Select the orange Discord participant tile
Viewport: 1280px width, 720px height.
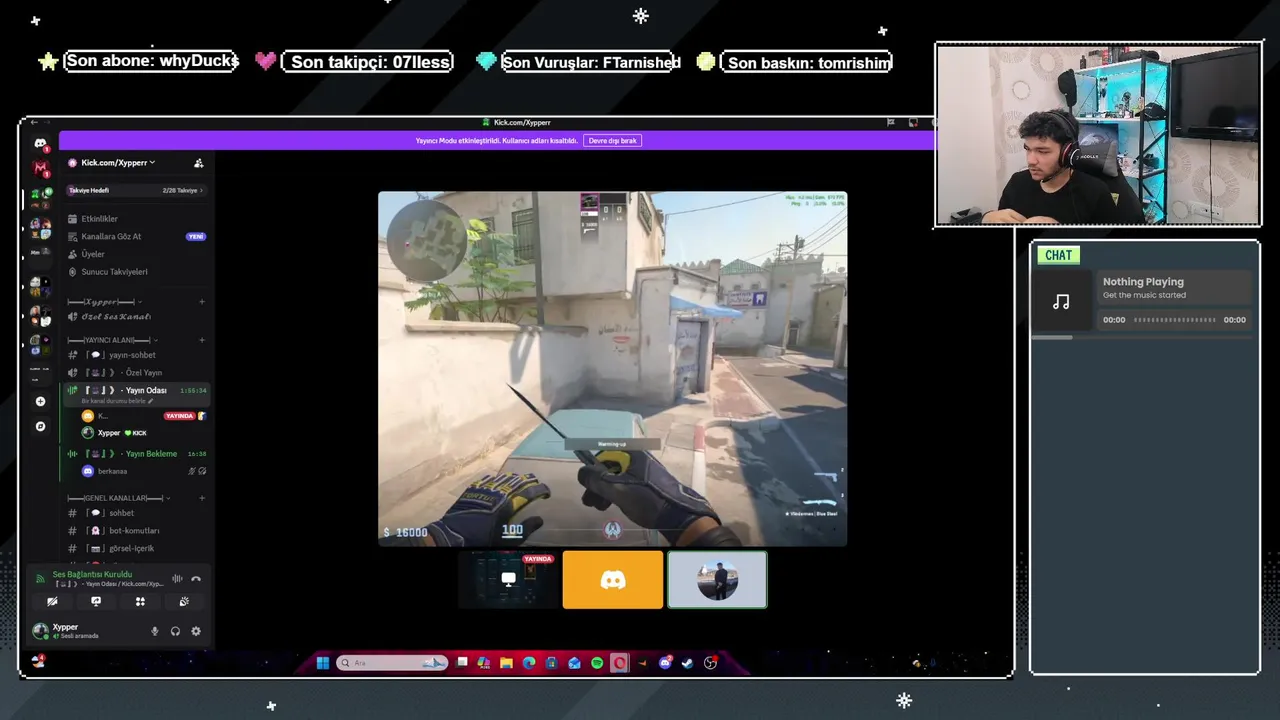[x=613, y=579]
